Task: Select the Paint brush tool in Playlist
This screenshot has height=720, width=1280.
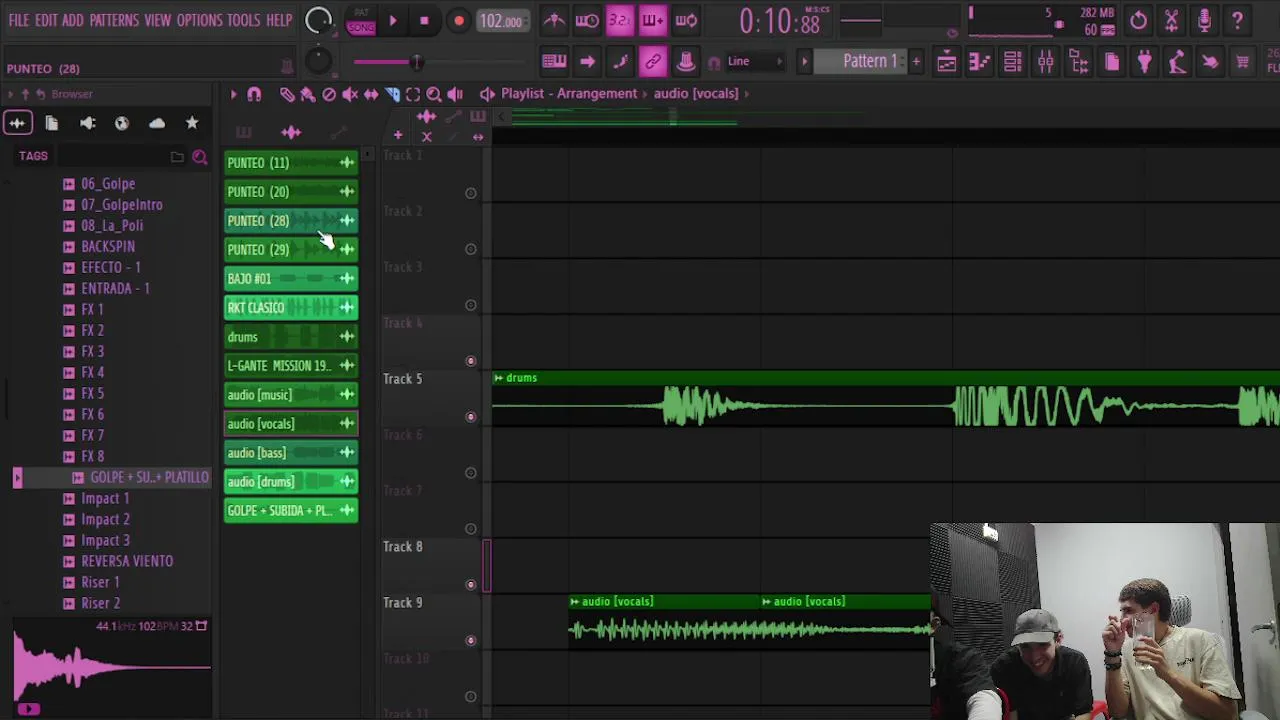Action: [x=308, y=94]
